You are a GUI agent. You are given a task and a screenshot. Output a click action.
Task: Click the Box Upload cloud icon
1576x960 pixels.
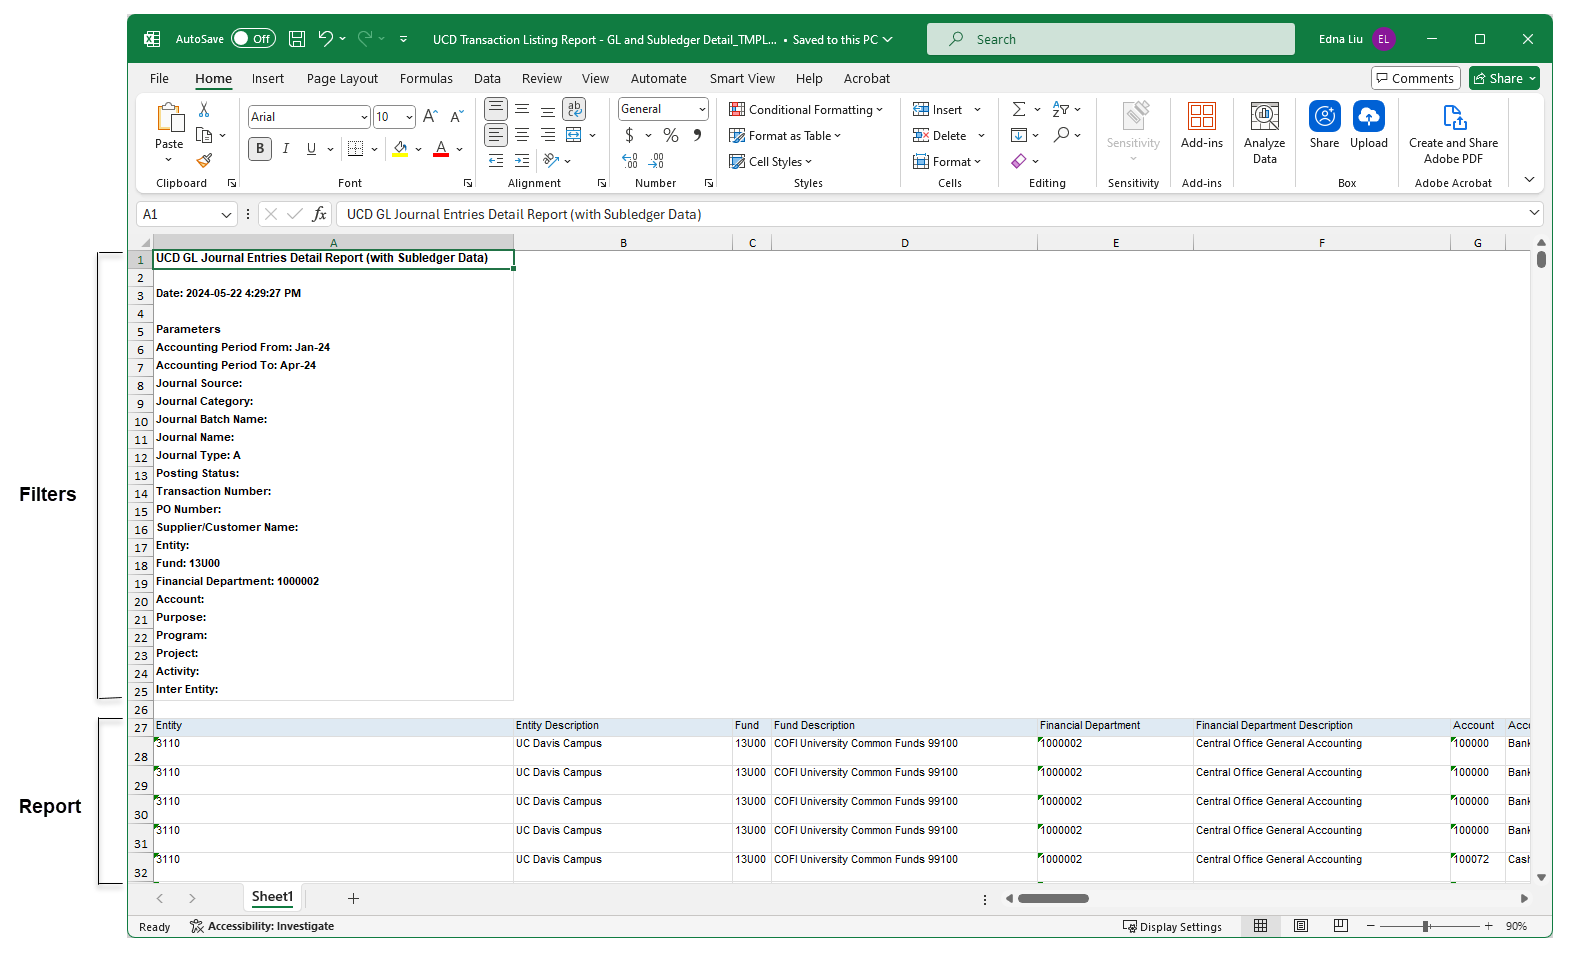pyautogui.click(x=1368, y=117)
